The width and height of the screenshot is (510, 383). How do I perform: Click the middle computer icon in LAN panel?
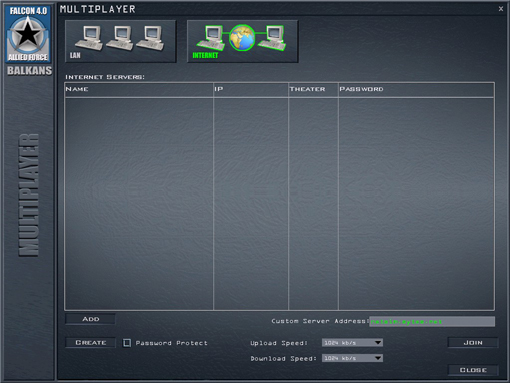120,38
